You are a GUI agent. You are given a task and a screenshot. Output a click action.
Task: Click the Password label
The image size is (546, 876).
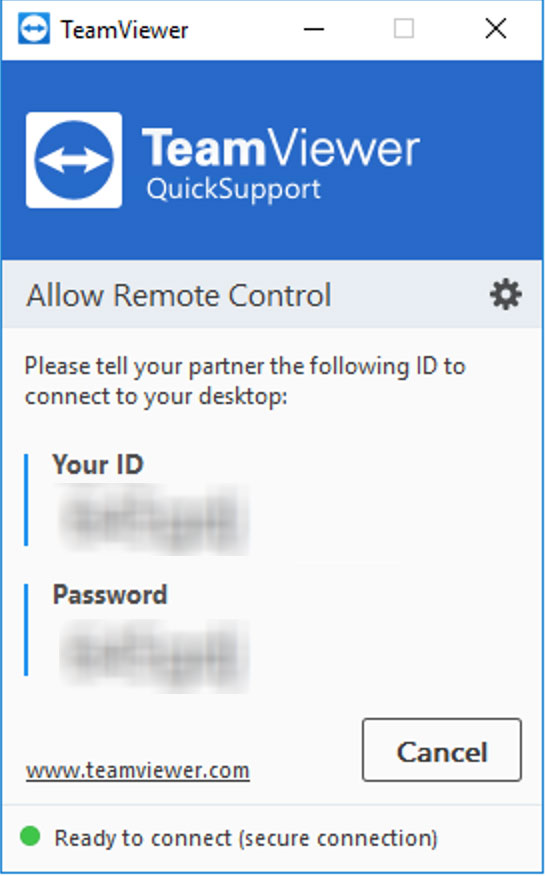(110, 594)
